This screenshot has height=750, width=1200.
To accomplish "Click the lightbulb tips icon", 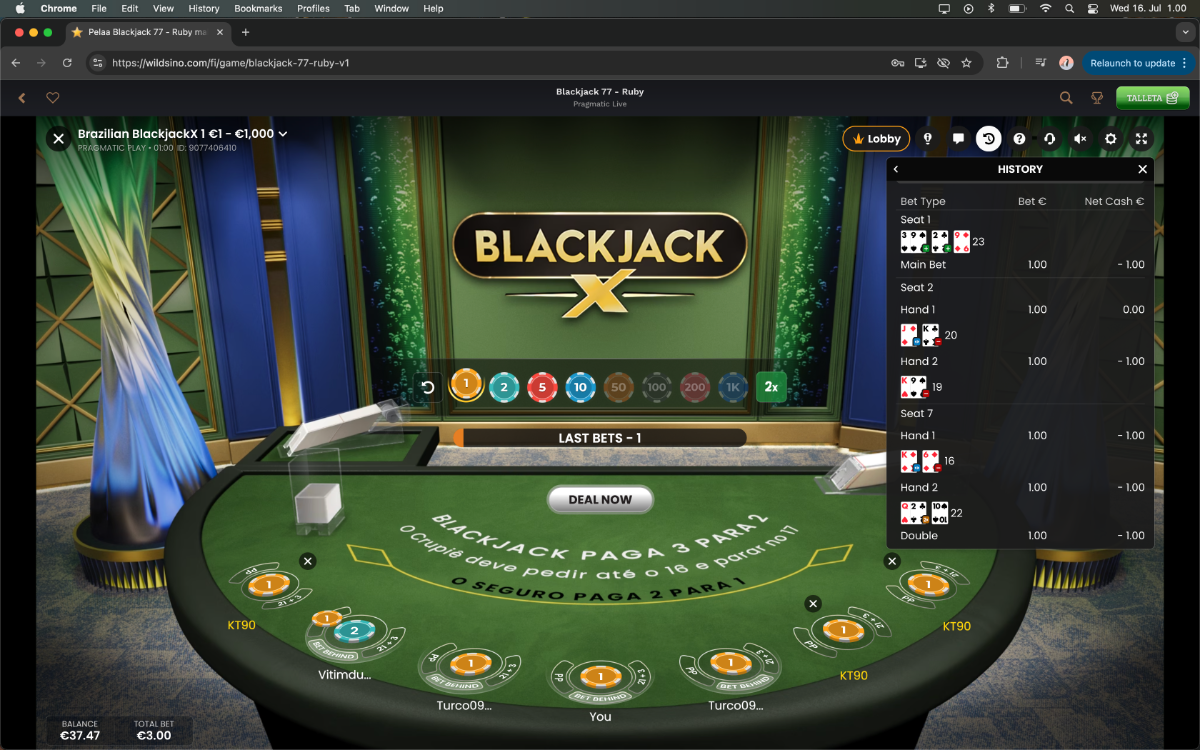I will 927,139.
